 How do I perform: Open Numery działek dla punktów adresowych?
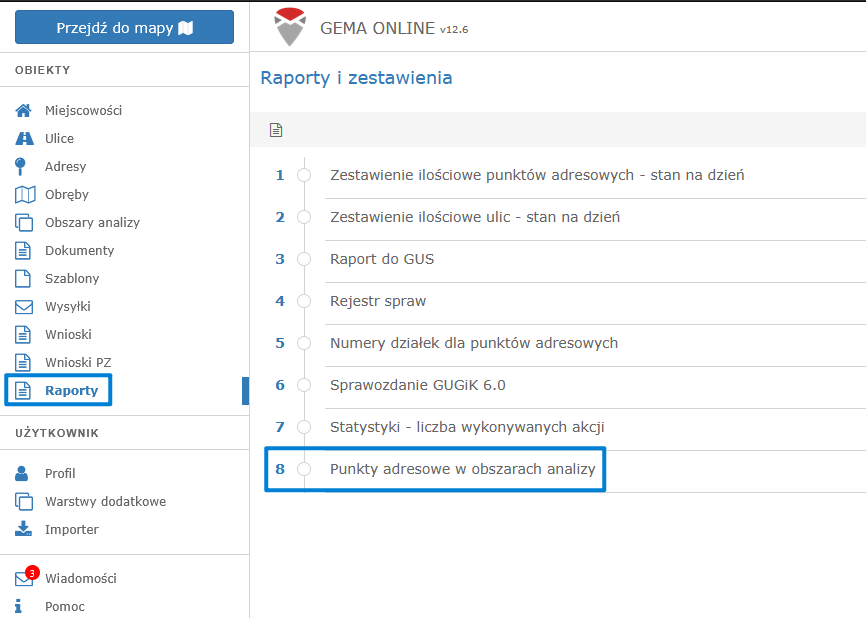pyautogui.click(x=474, y=343)
